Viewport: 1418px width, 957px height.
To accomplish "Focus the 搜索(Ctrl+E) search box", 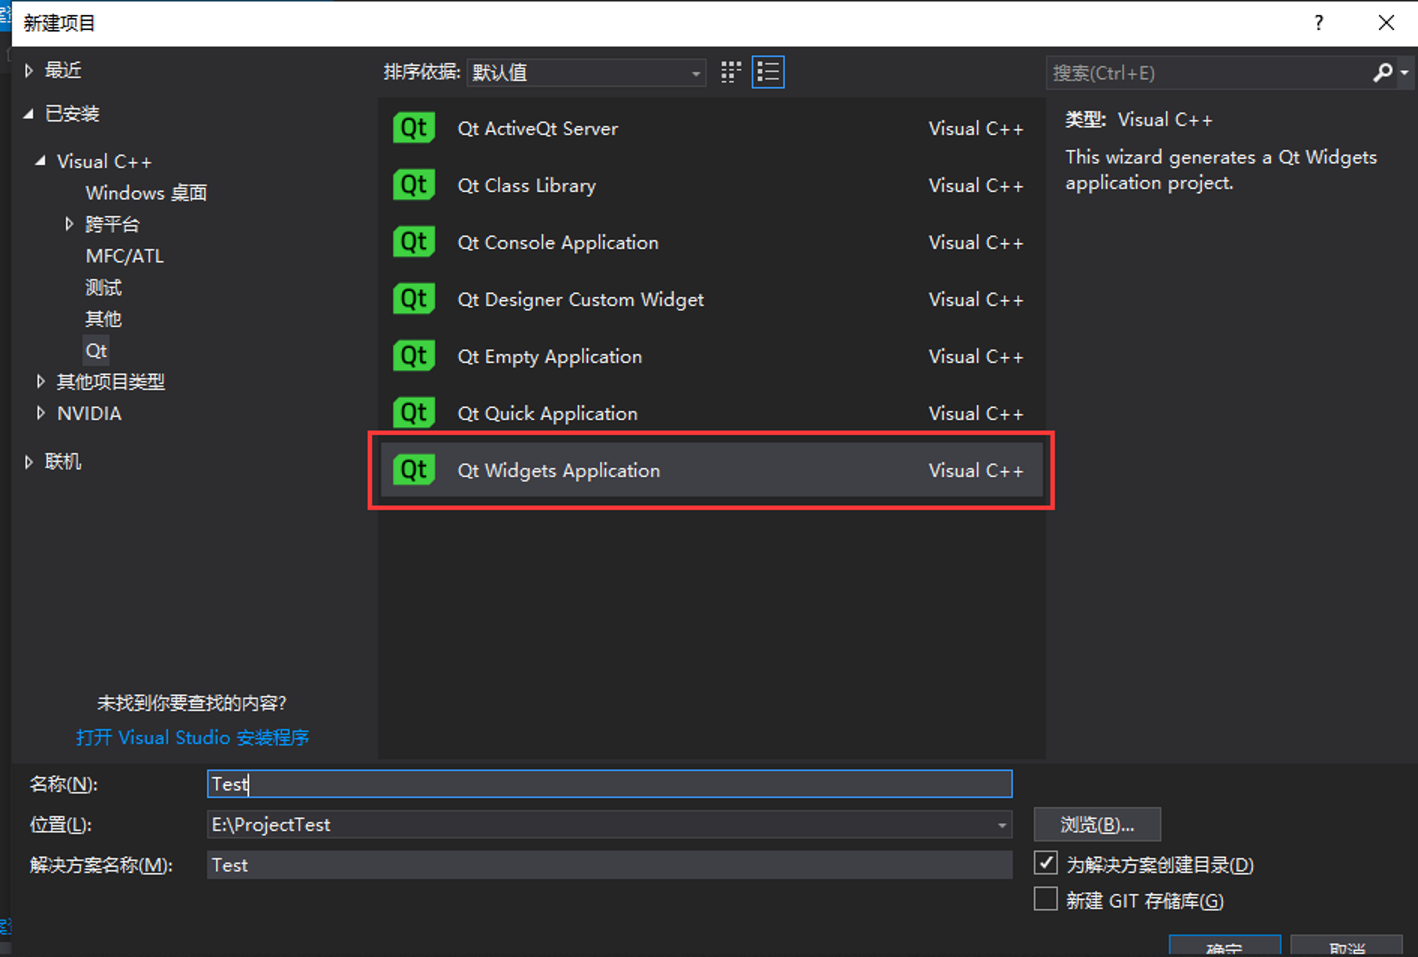I will click(1208, 73).
